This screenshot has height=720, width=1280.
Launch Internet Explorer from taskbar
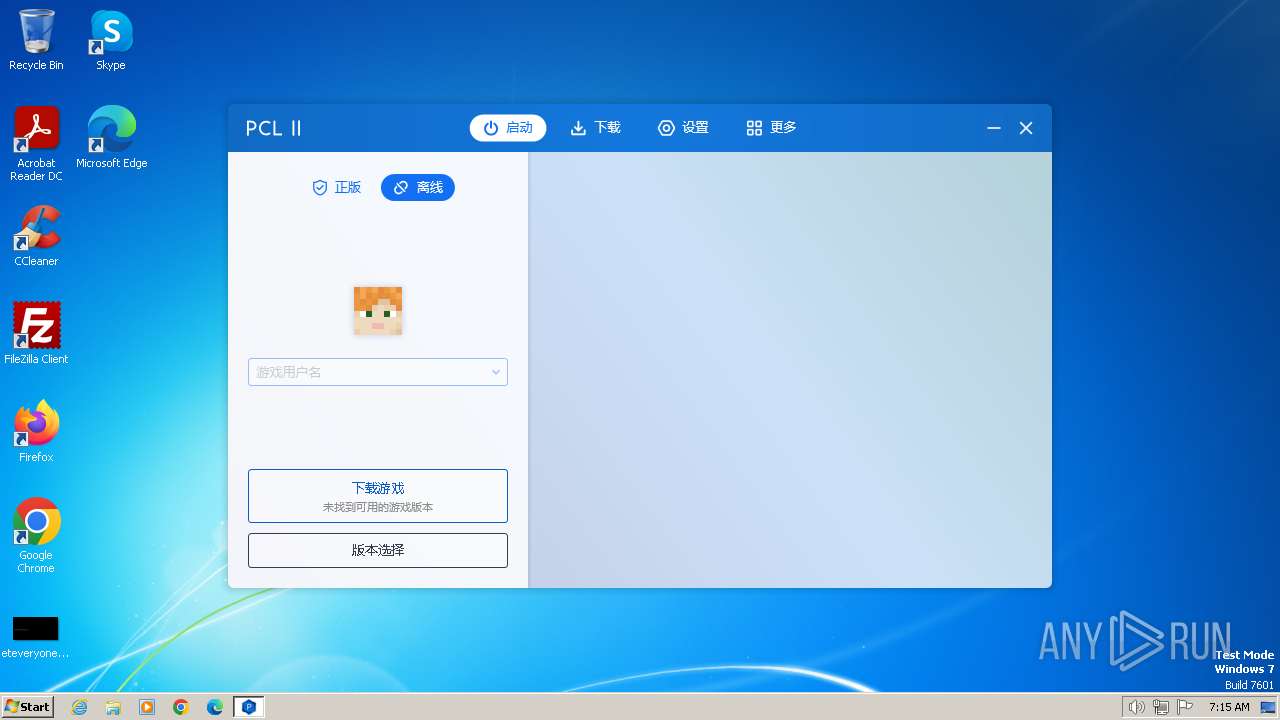click(79, 707)
